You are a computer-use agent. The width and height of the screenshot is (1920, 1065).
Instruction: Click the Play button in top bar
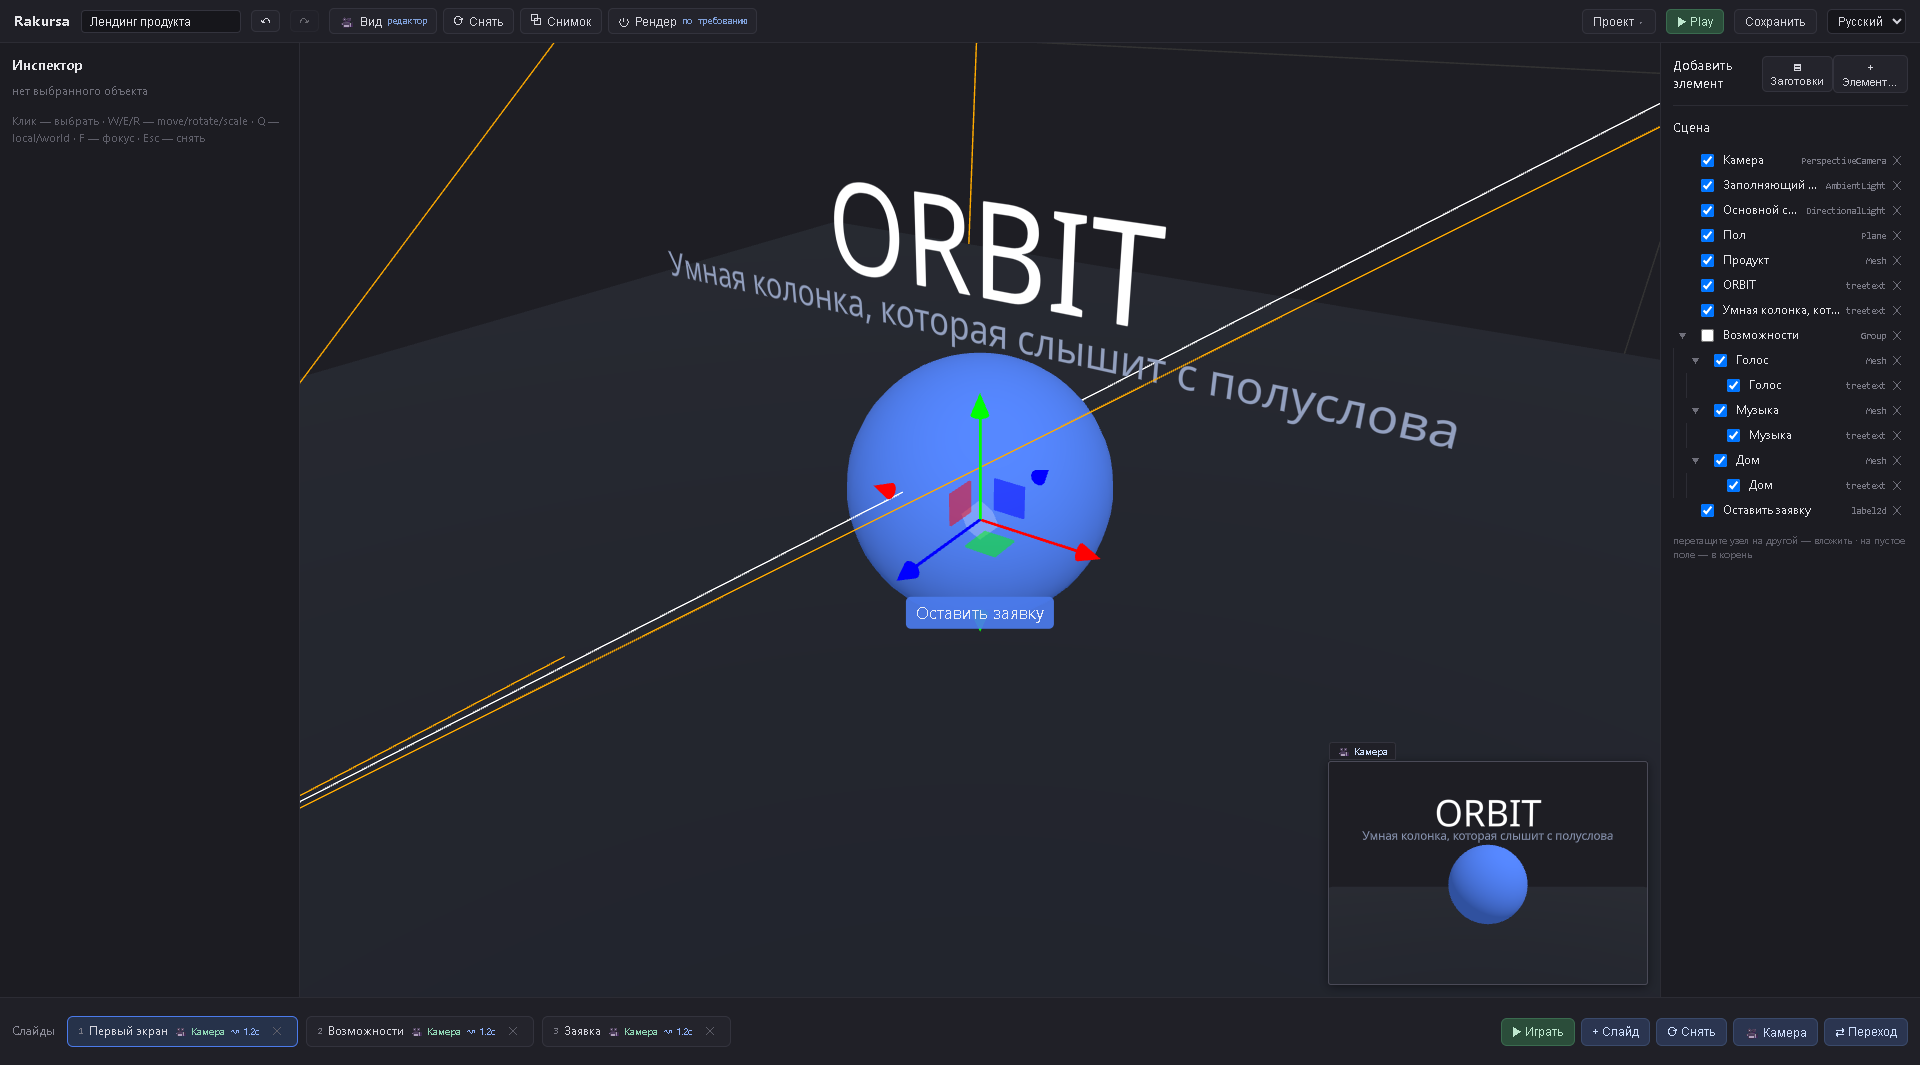coord(1695,21)
